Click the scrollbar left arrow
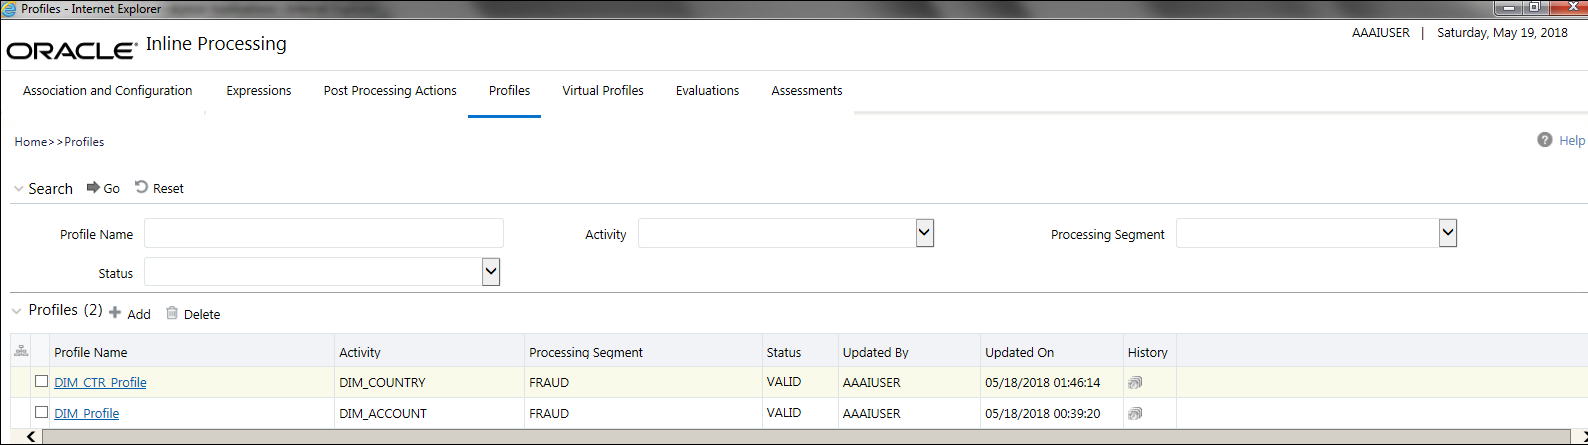 [32, 437]
